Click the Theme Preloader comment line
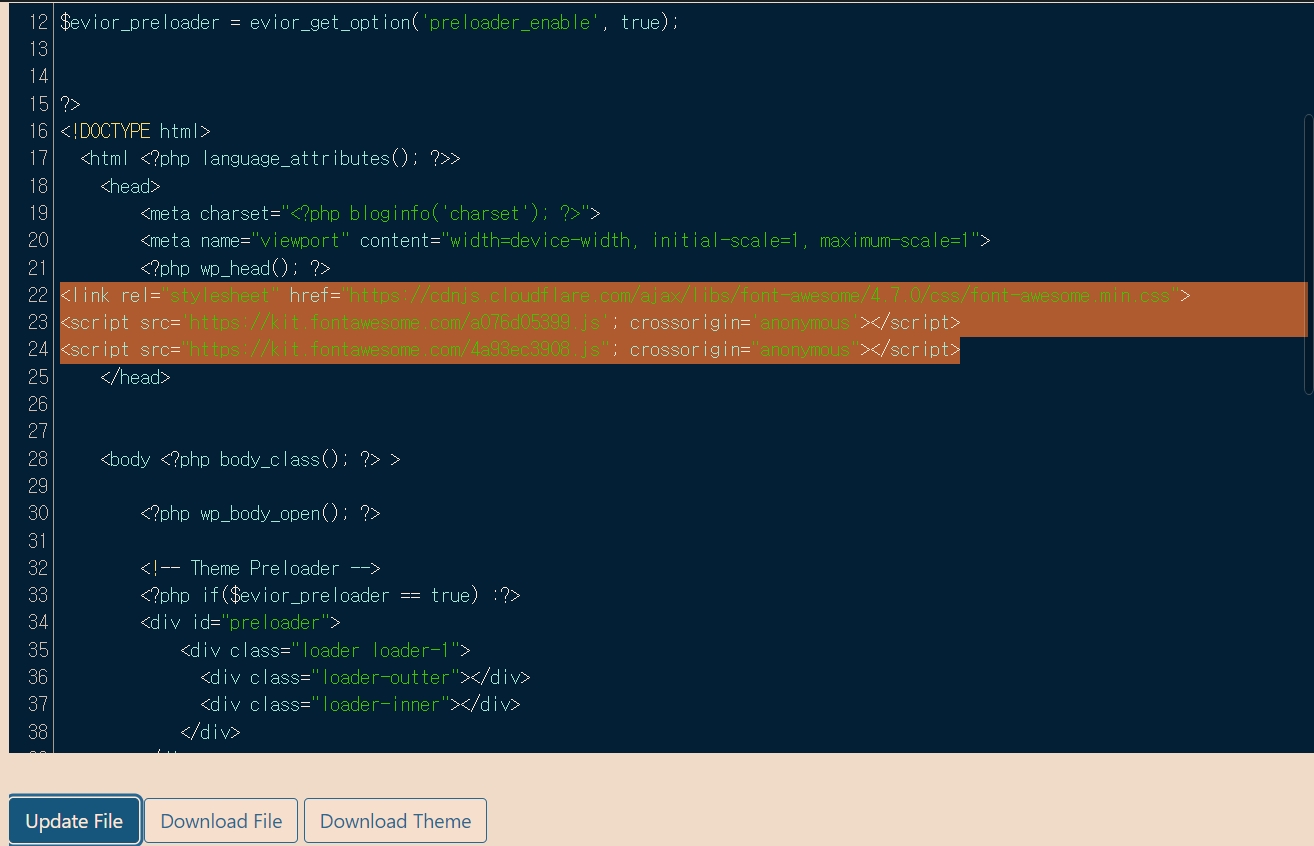This screenshot has width=1314, height=846. (x=260, y=568)
